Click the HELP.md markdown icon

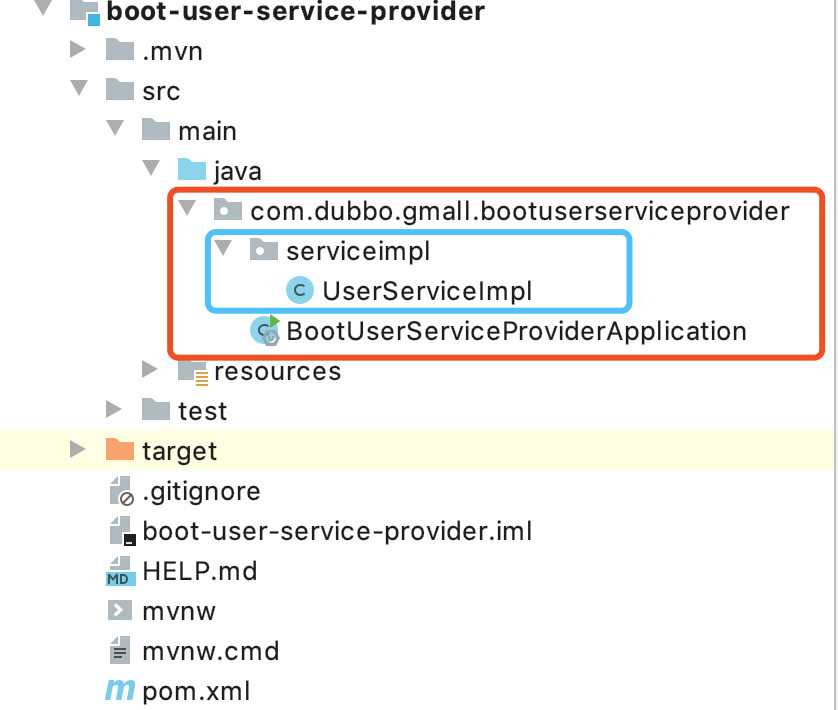pyautogui.click(x=121, y=572)
